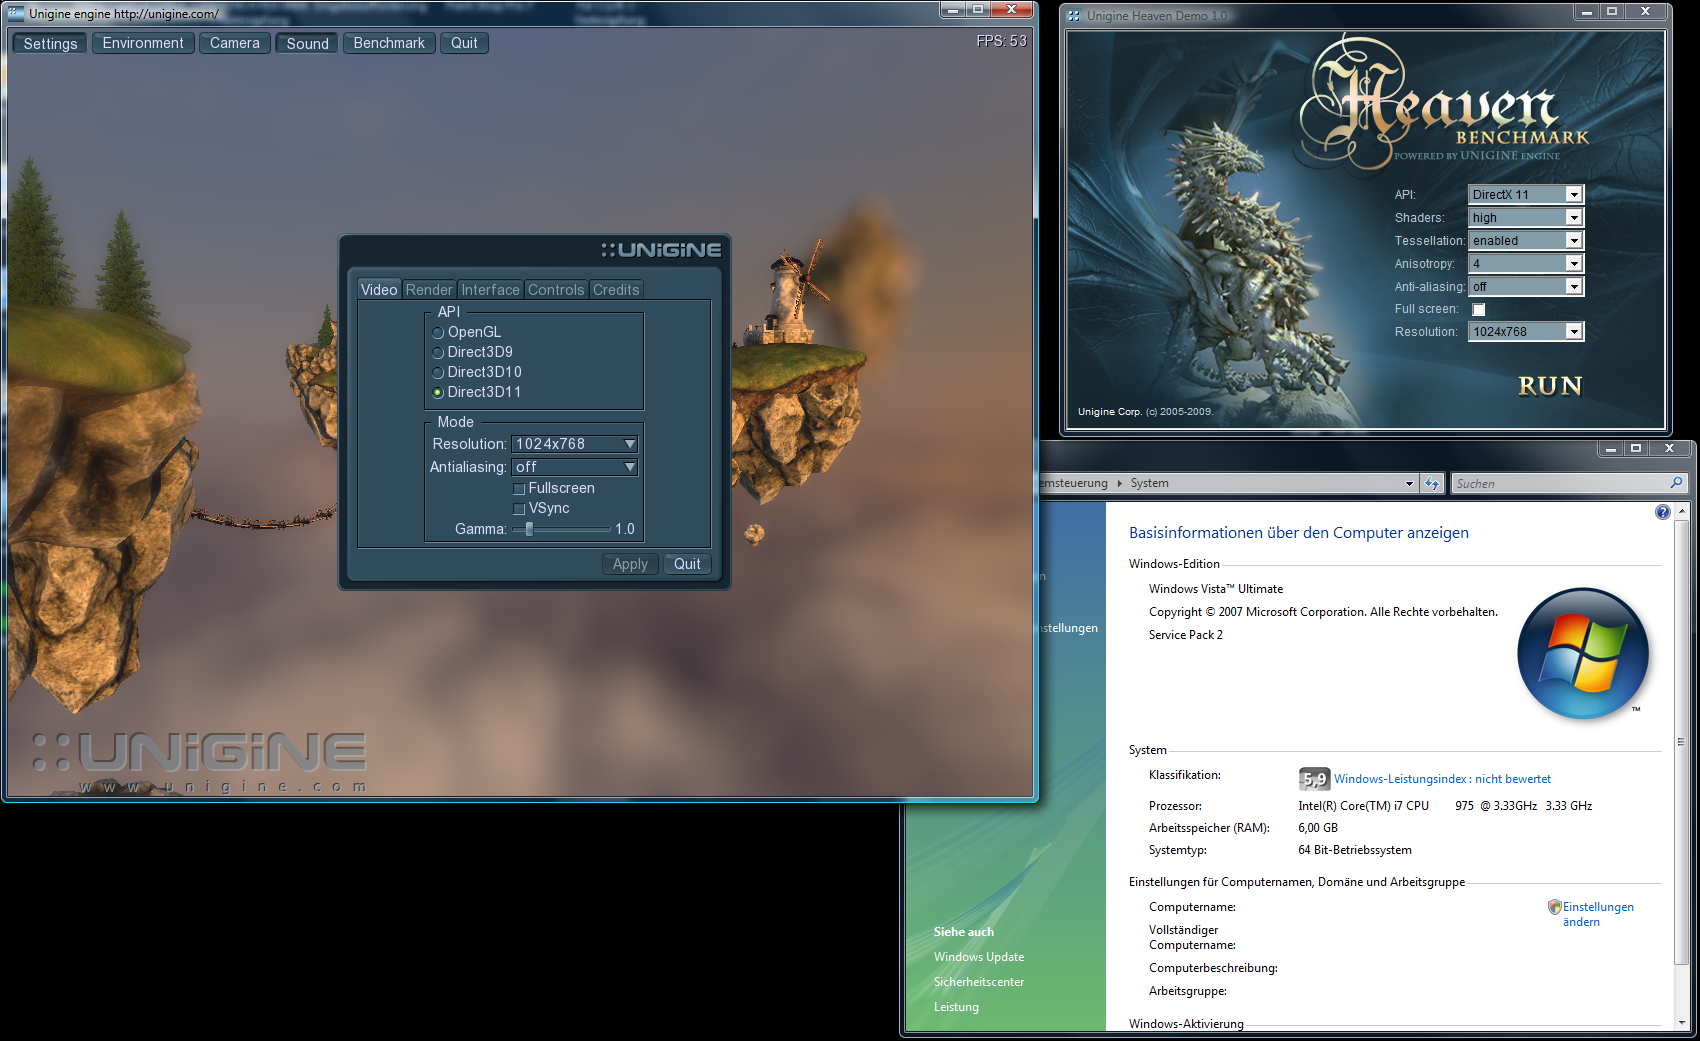This screenshot has width=1700, height=1041.
Task: Expand the address bar history dropdown arrow
Action: click(1410, 484)
